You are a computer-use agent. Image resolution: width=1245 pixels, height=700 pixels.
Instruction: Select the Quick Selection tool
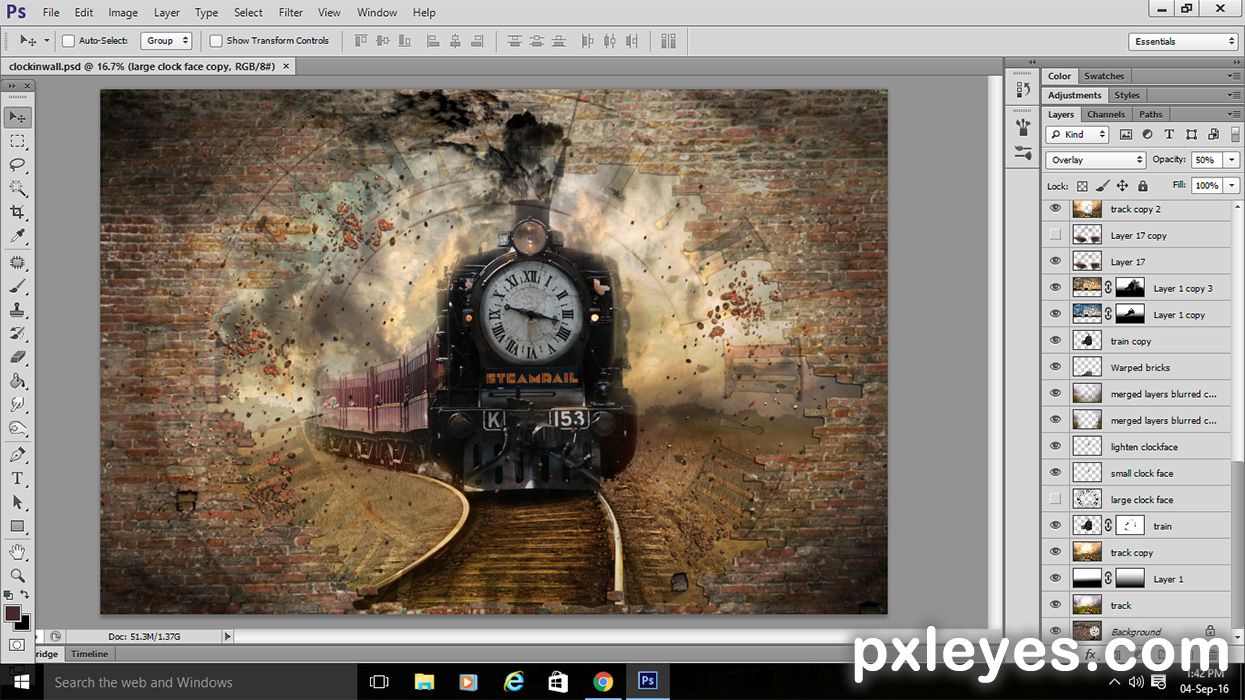pos(18,188)
